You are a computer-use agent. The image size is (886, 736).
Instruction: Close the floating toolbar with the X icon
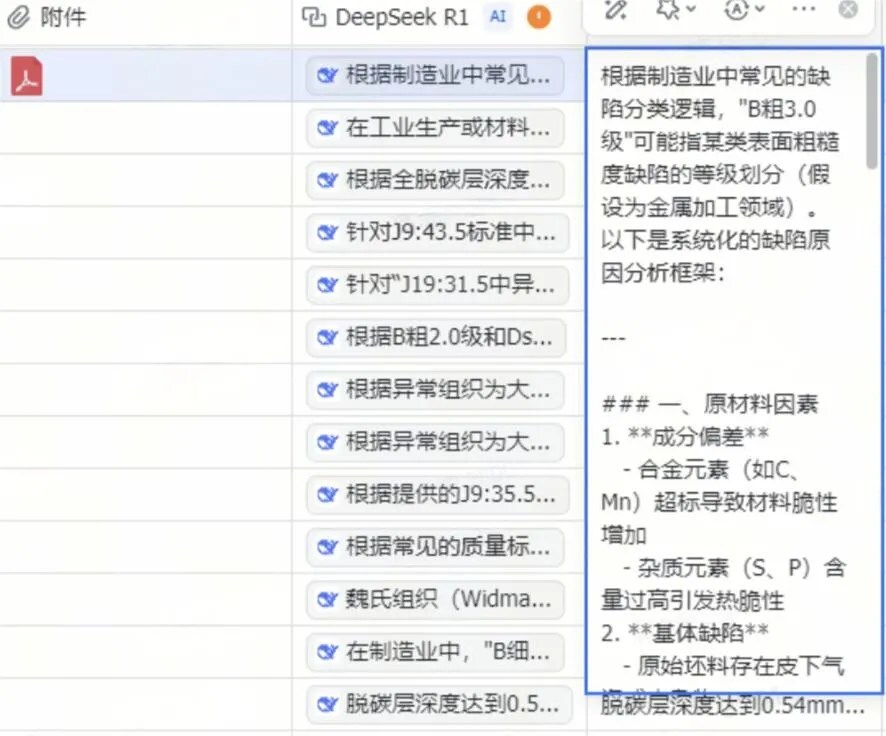coord(848,9)
